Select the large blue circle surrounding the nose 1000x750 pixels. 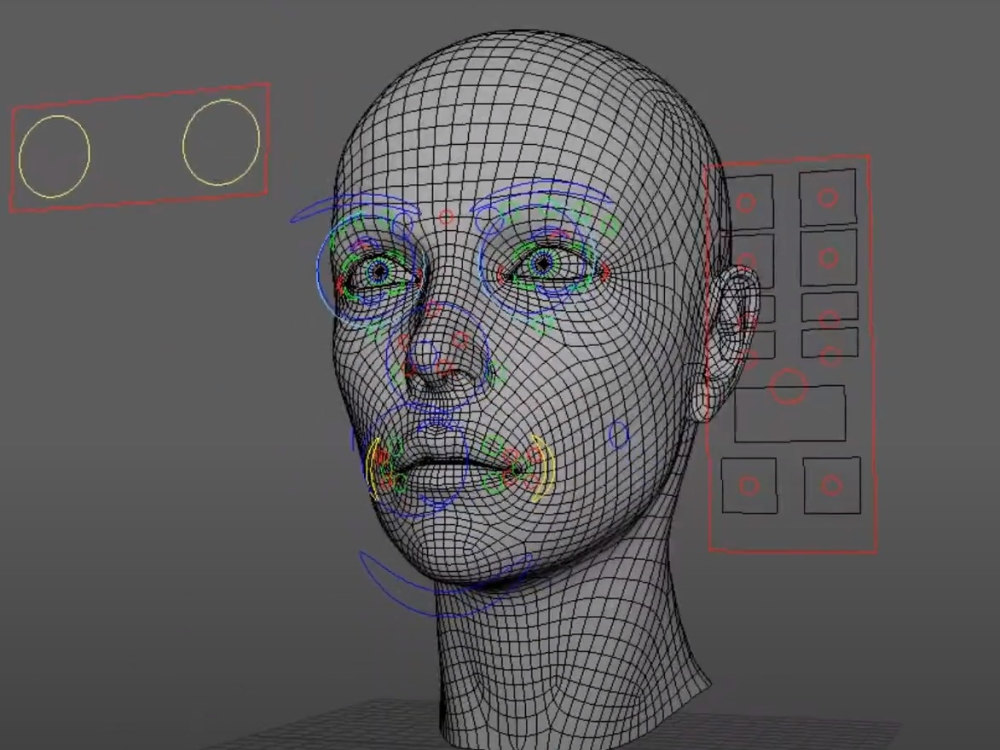click(x=439, y=355)
